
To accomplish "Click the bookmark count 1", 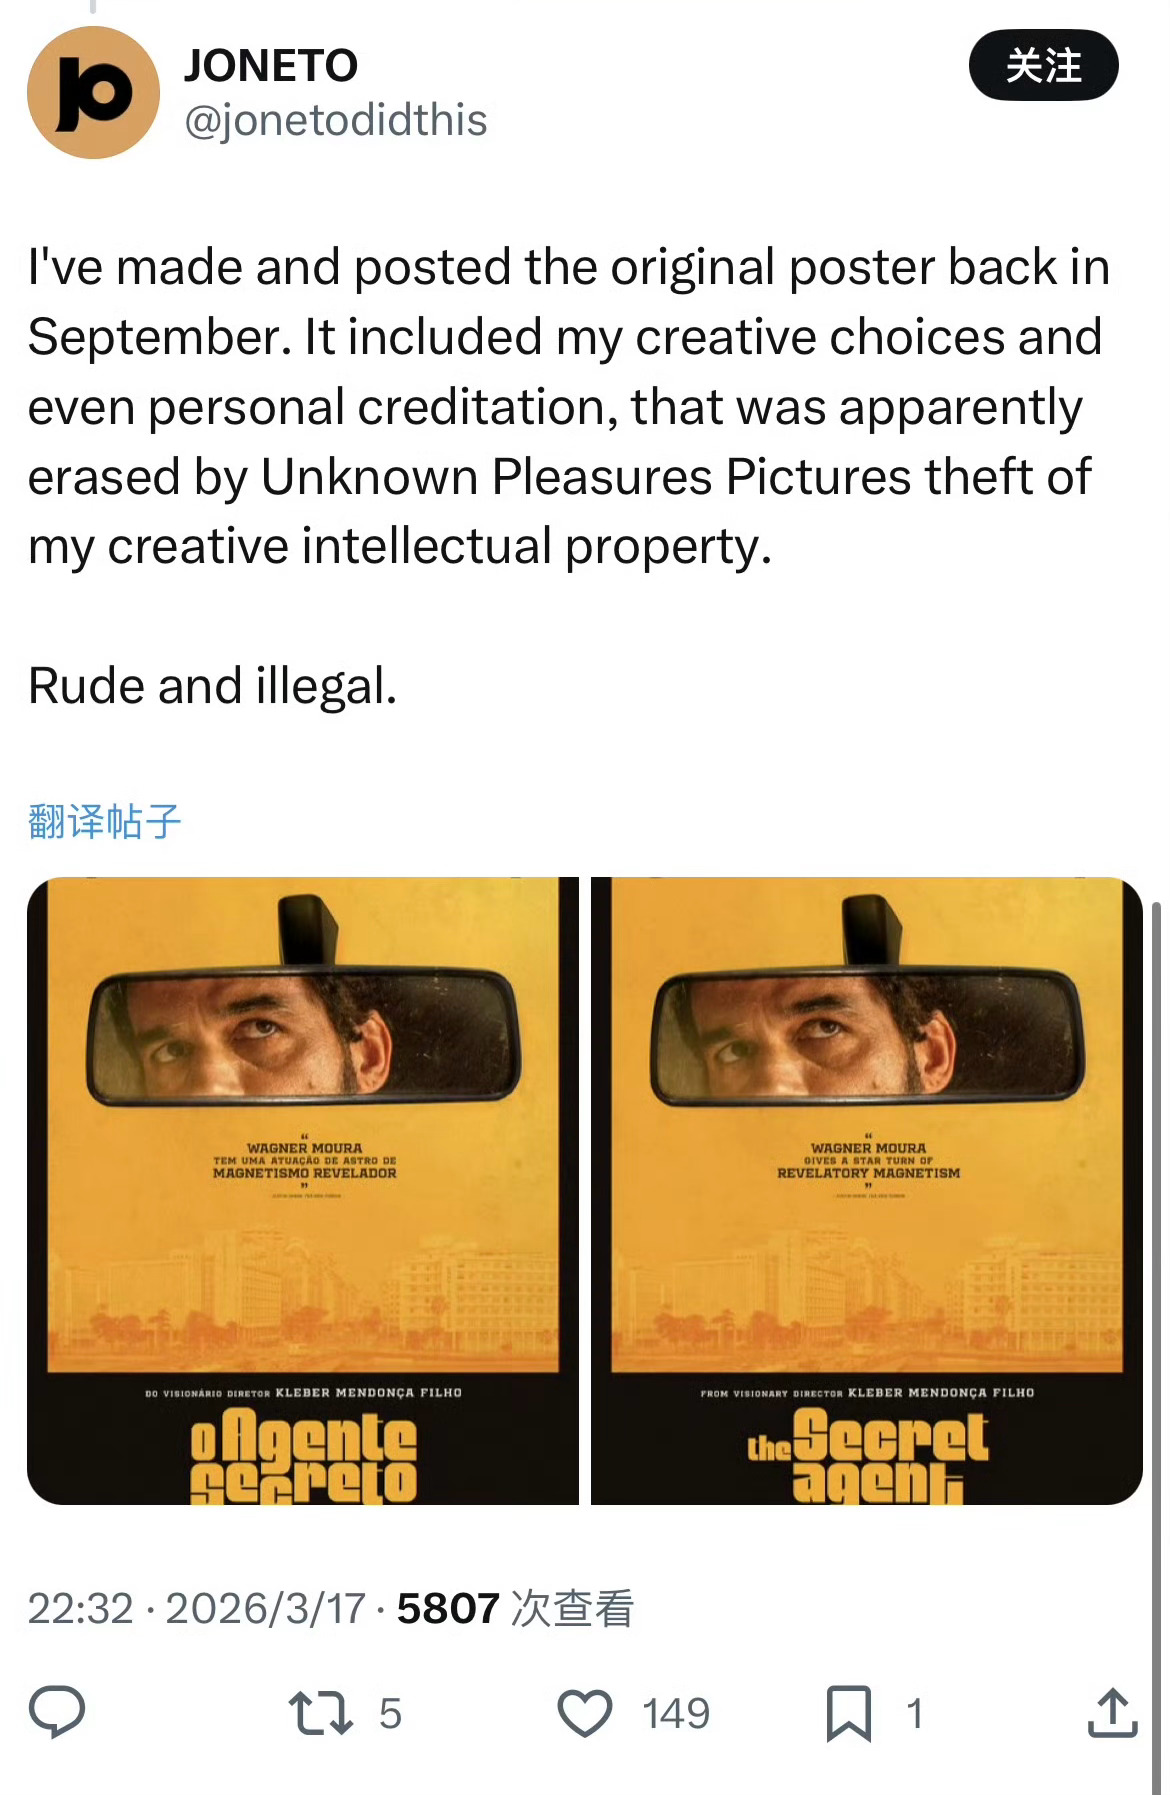I will pyautogui.click(x=914, y=1713).
